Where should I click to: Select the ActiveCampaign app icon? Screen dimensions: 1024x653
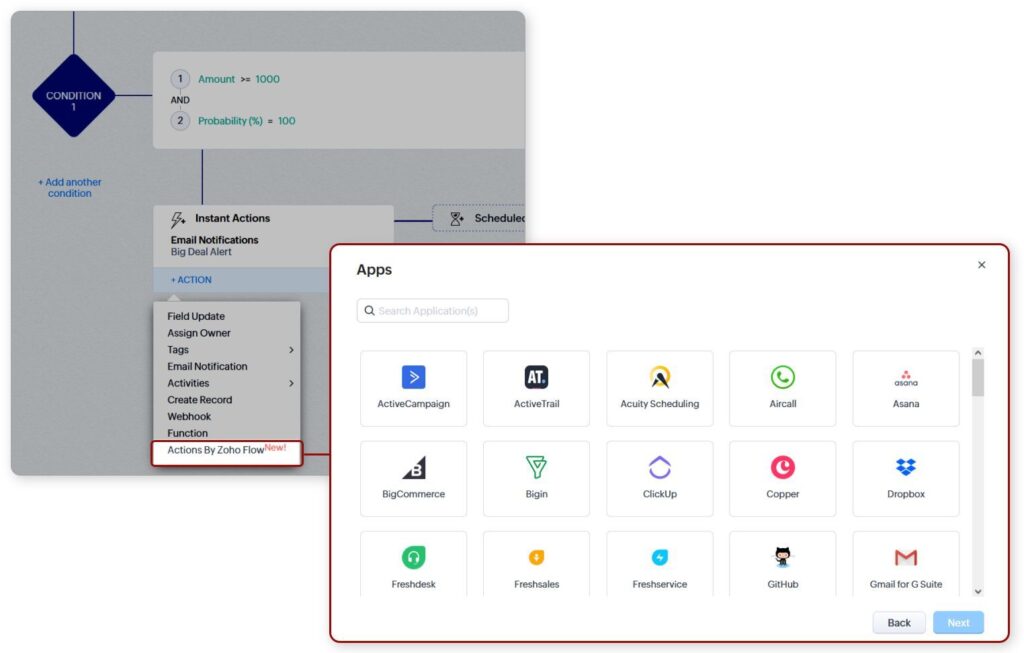[x=413, y=377]
